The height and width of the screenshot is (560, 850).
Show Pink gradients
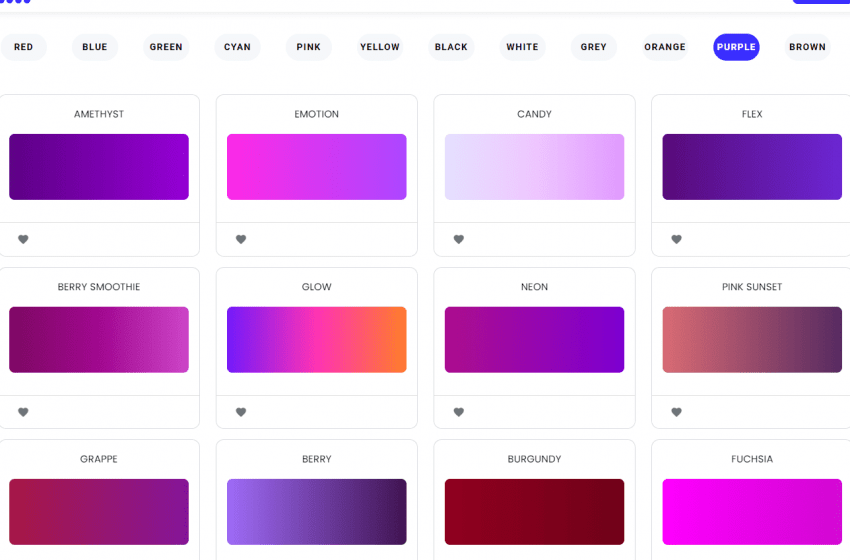[308, 47]
